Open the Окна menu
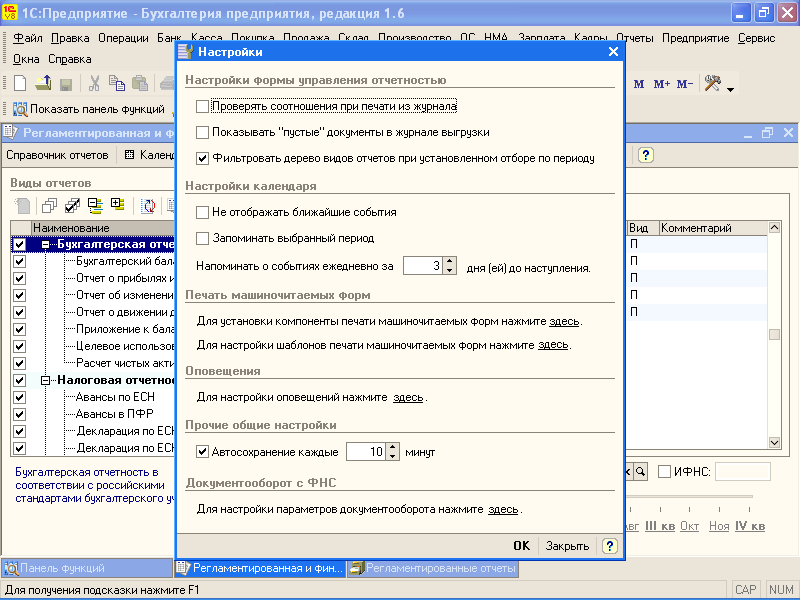Screen dimensions: 800x600 coord(26,59)
